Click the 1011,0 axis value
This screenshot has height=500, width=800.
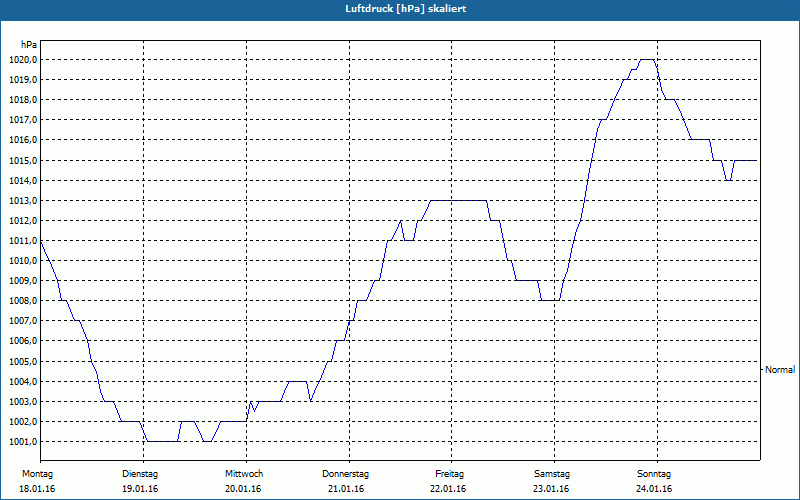pos(23,241)
